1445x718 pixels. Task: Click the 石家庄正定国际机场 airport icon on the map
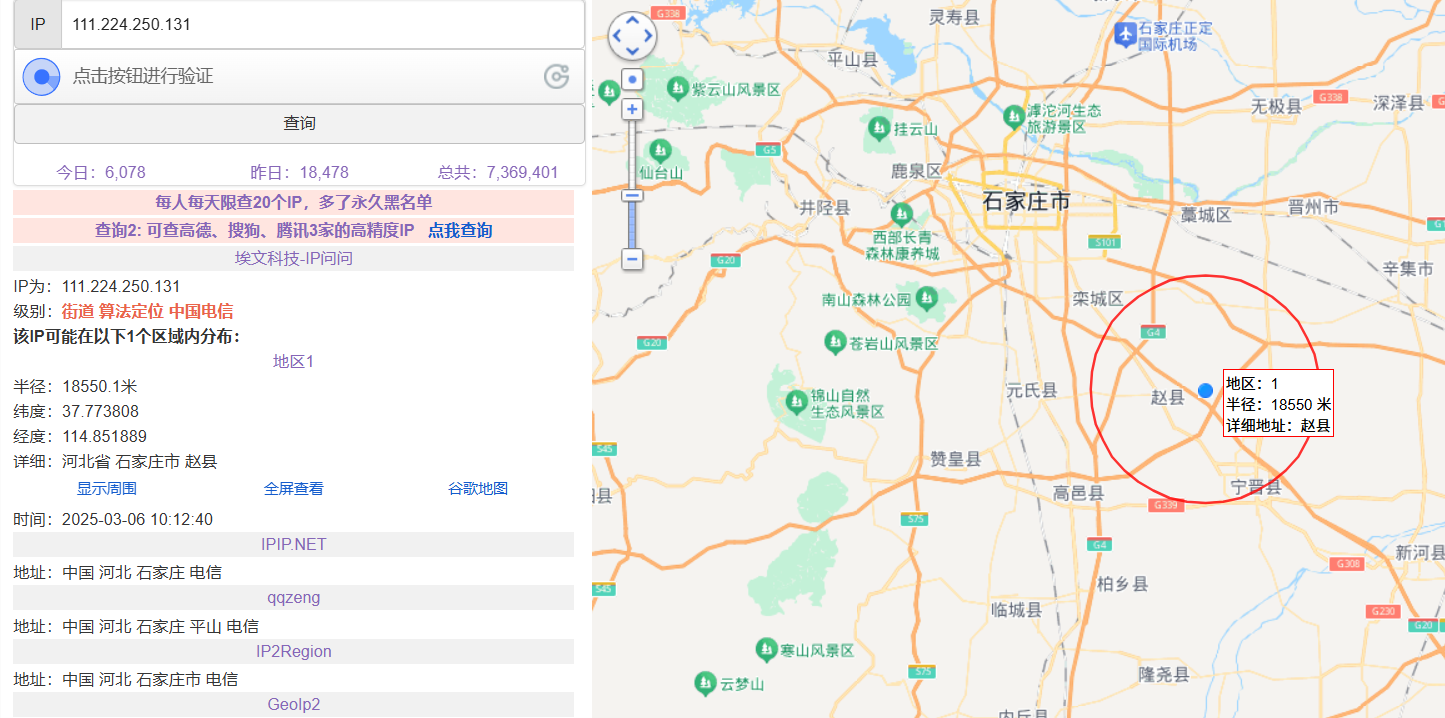(x=1128, y=33)
